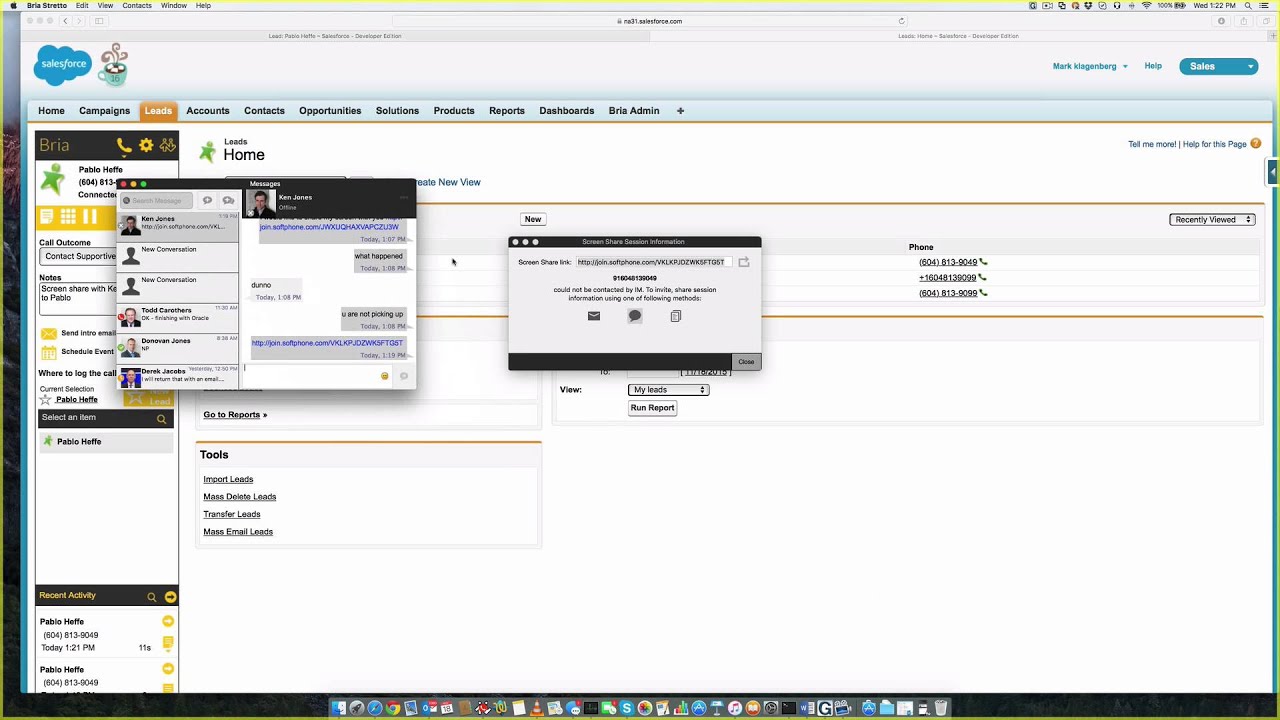Viewport: 1280px width, 720px height.
Task: Click the Help for this Page link
Action: 1215,144
